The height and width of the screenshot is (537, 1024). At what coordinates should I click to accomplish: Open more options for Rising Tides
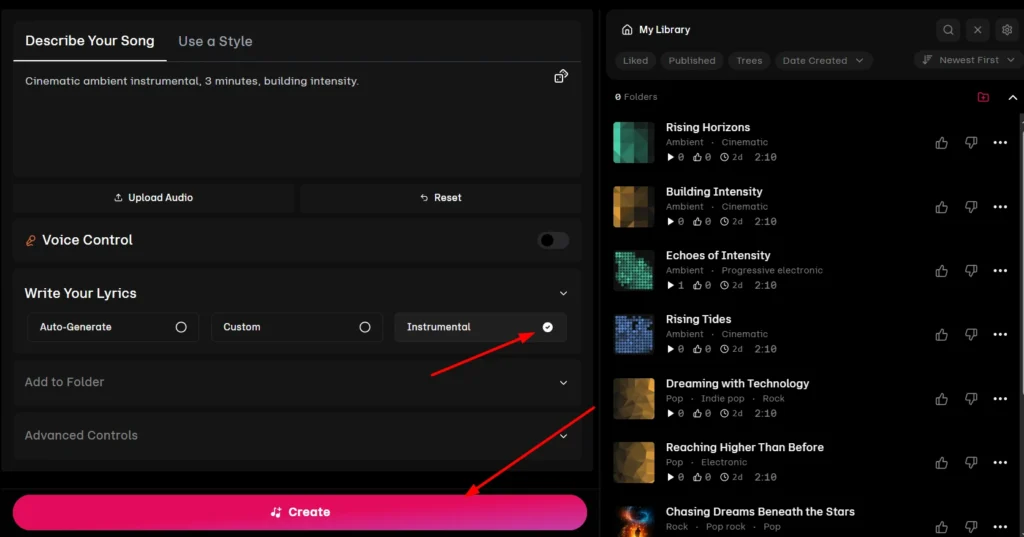tap(1000, 334)
